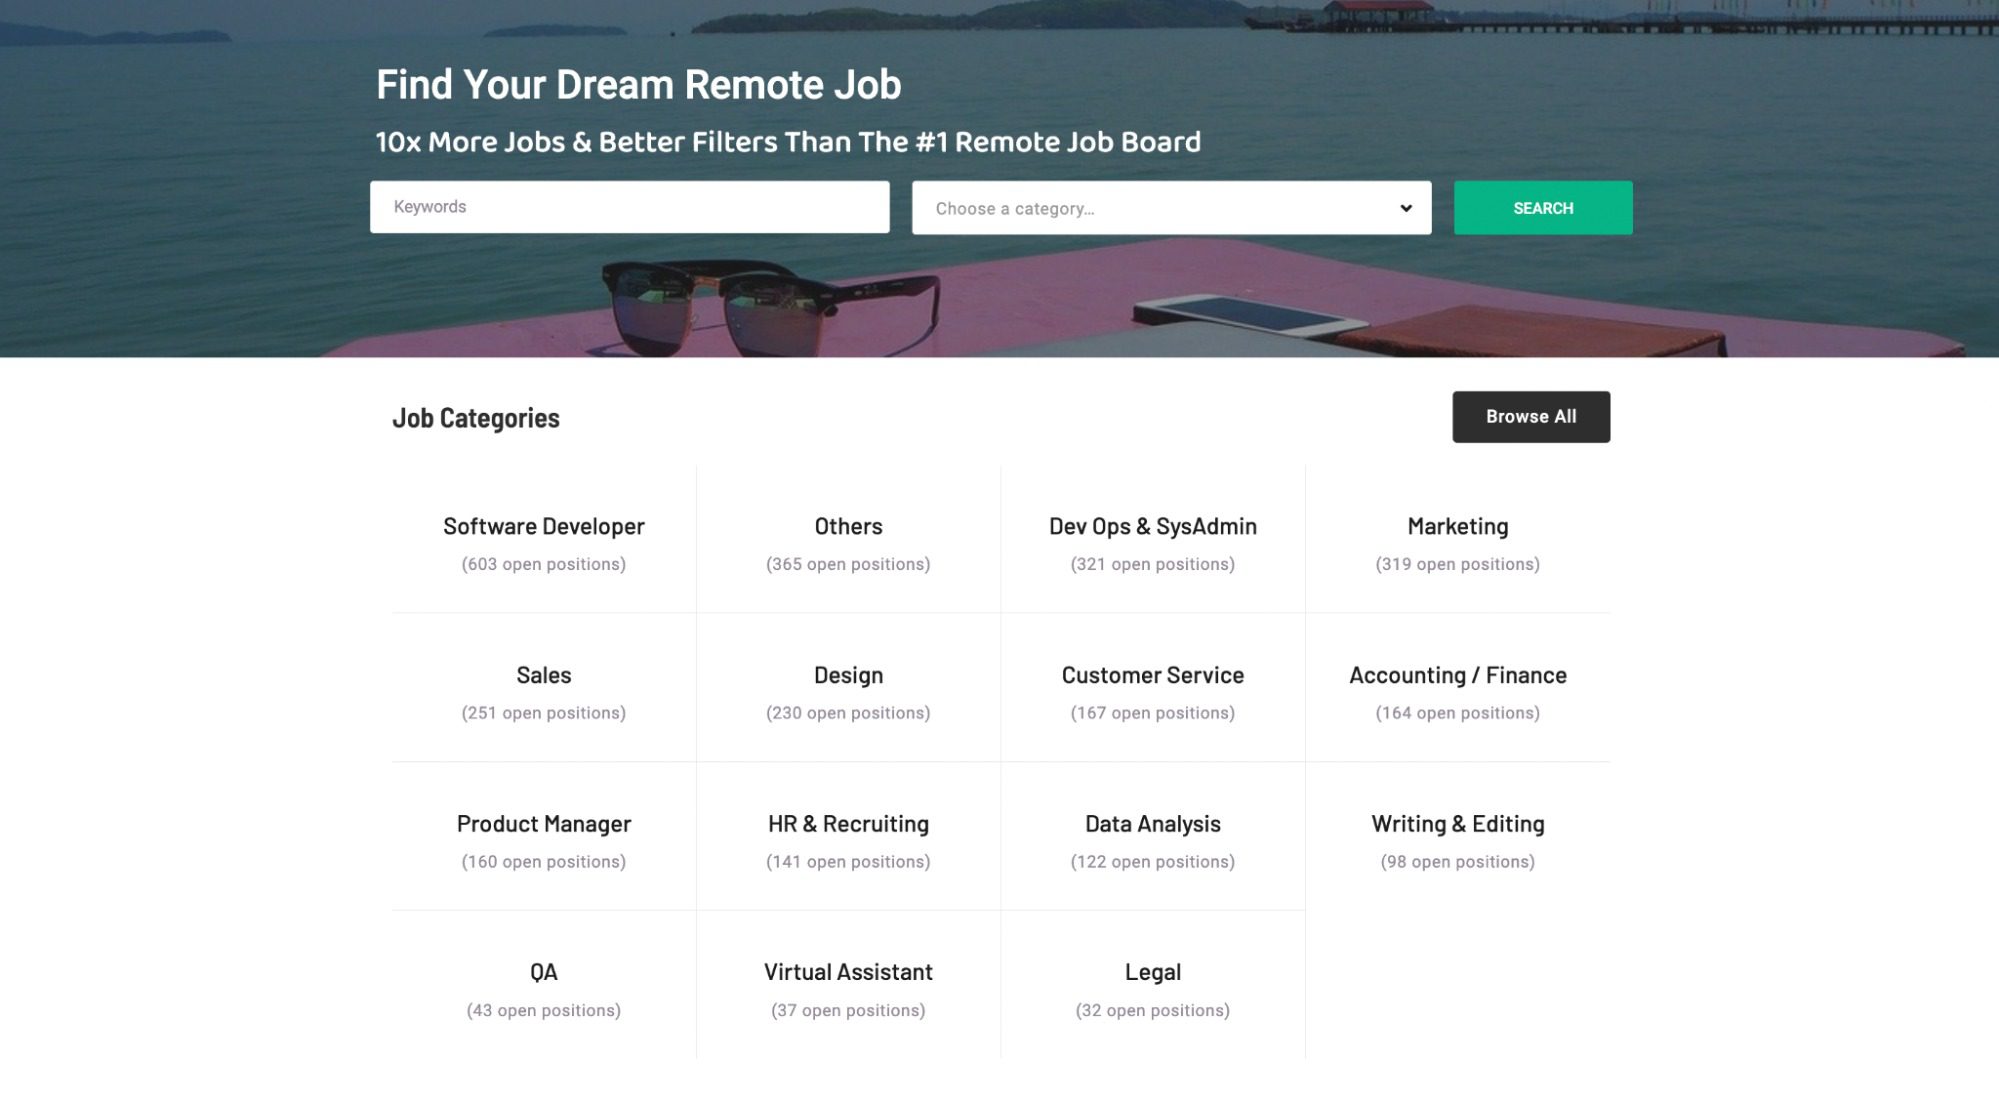1999x1099 pixels.
Task: Browse Virtual Assistant jobs
Action: pos(848,971)
